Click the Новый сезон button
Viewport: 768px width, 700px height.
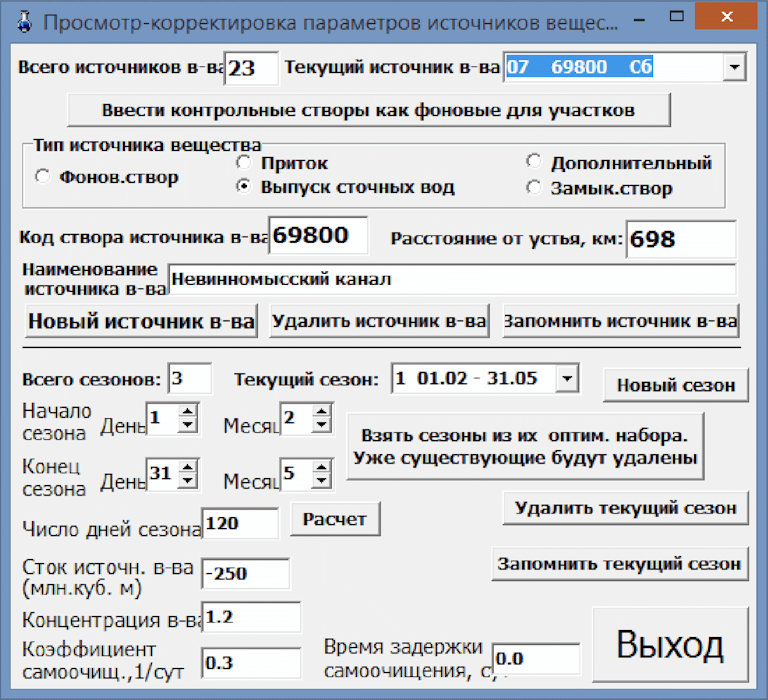(x=675, y=384)
